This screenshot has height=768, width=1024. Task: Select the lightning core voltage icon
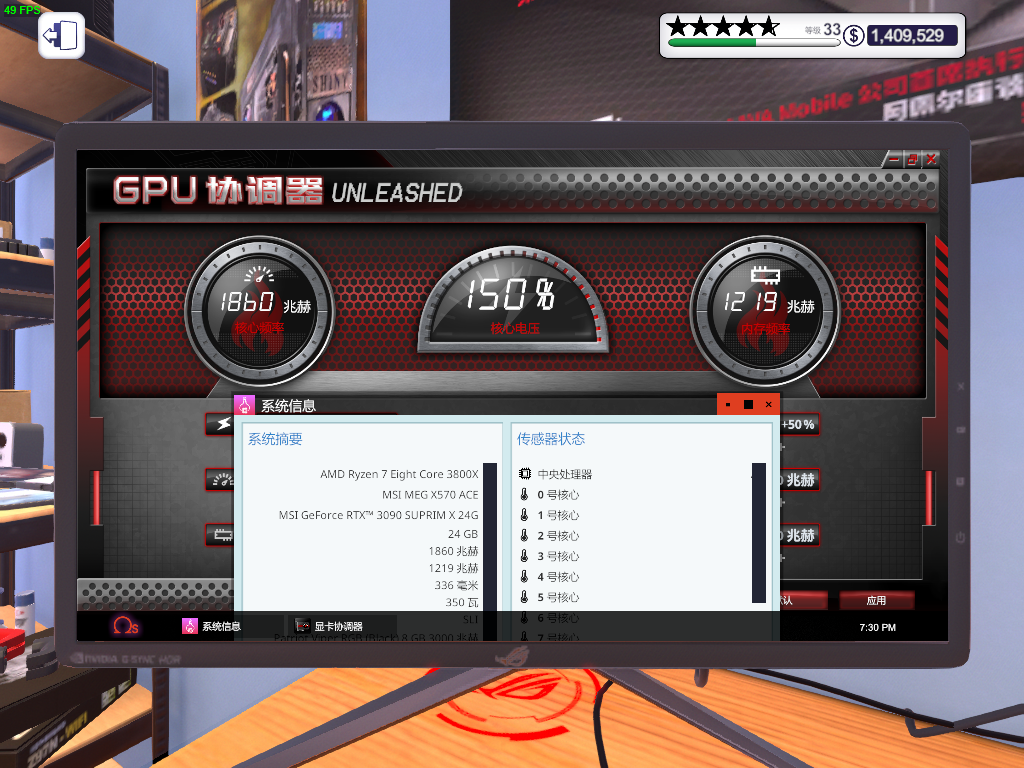[222, 424]
